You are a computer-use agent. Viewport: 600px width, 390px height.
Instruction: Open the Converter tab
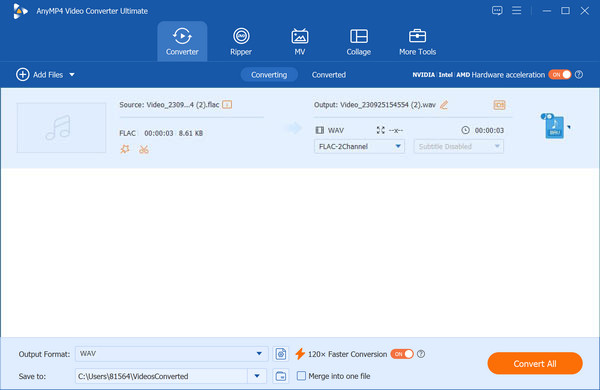point(182,41)
